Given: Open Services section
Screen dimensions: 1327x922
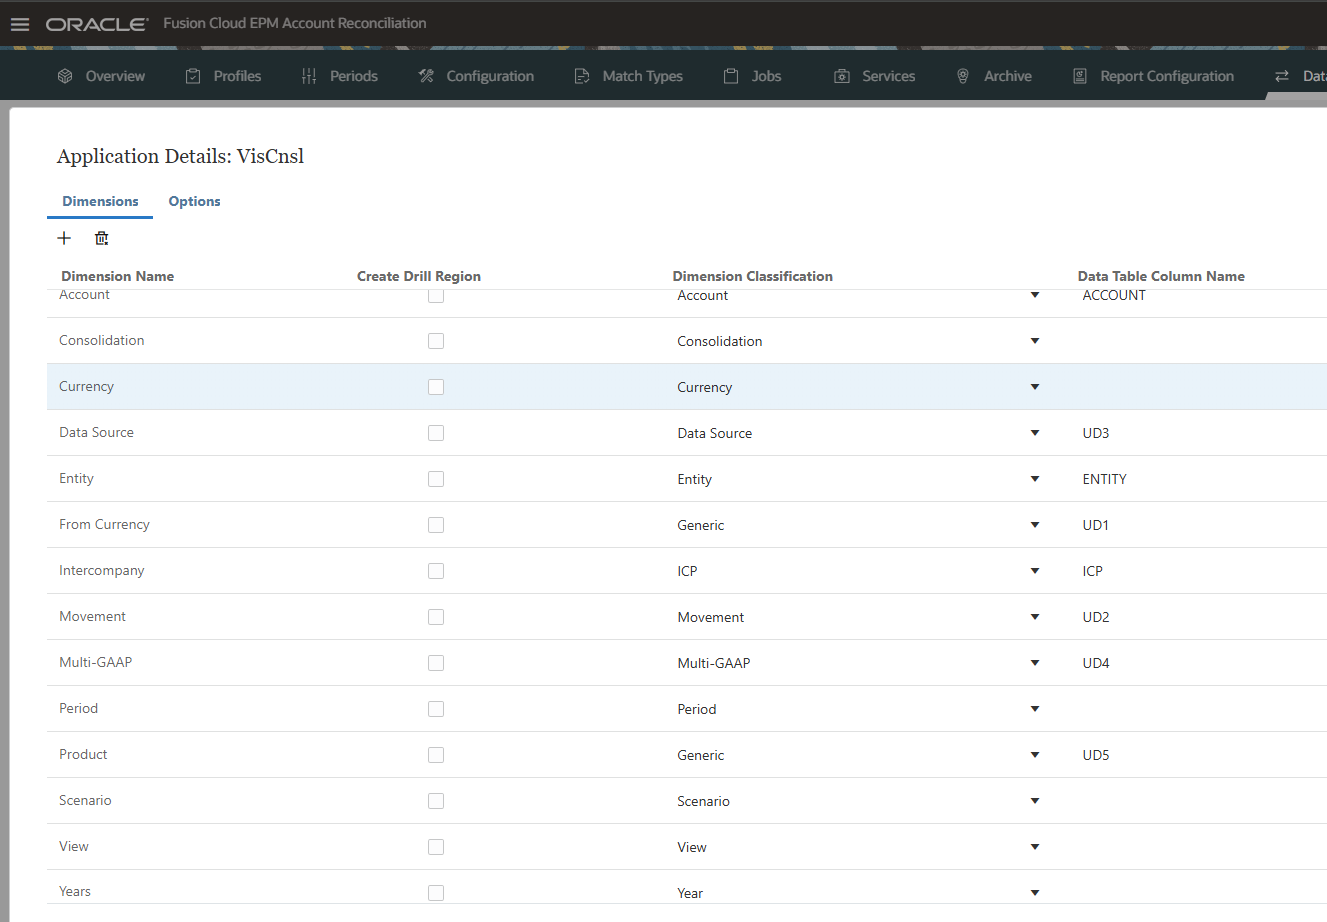Looking at the screenshot, I should coord(889,76).
